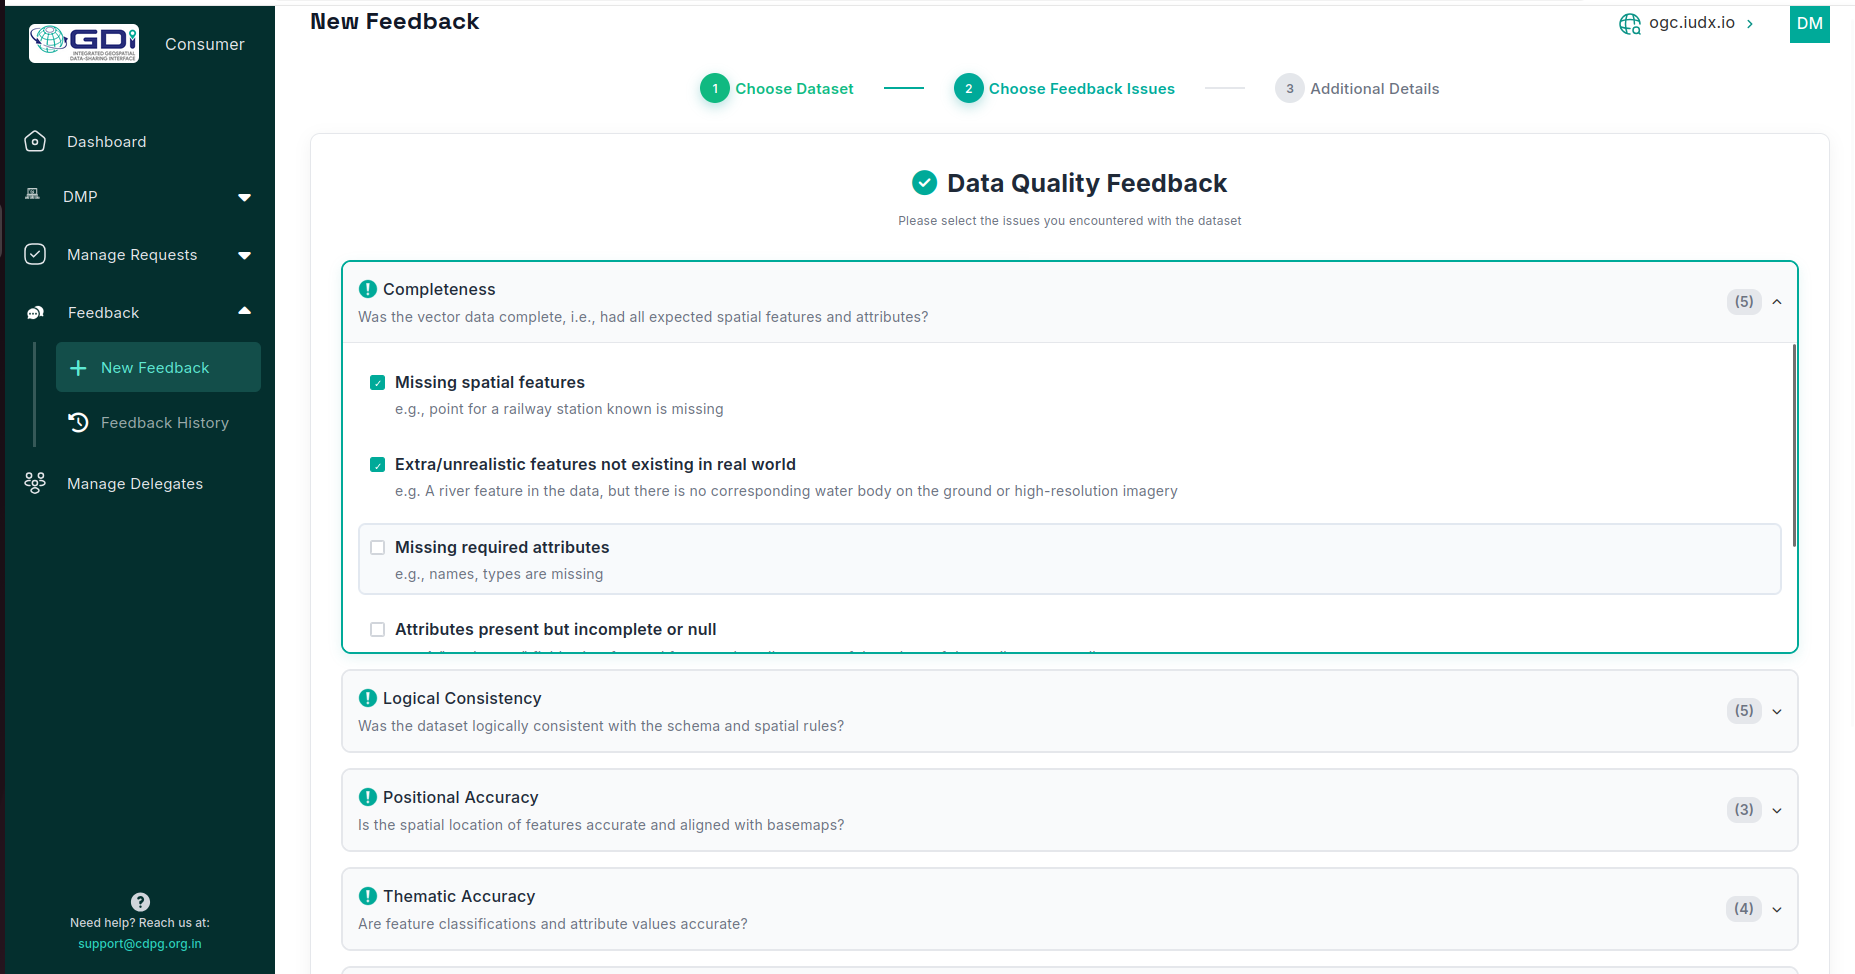
Task: Click the Manage Delegates people icon
Action: coord(35,484)
